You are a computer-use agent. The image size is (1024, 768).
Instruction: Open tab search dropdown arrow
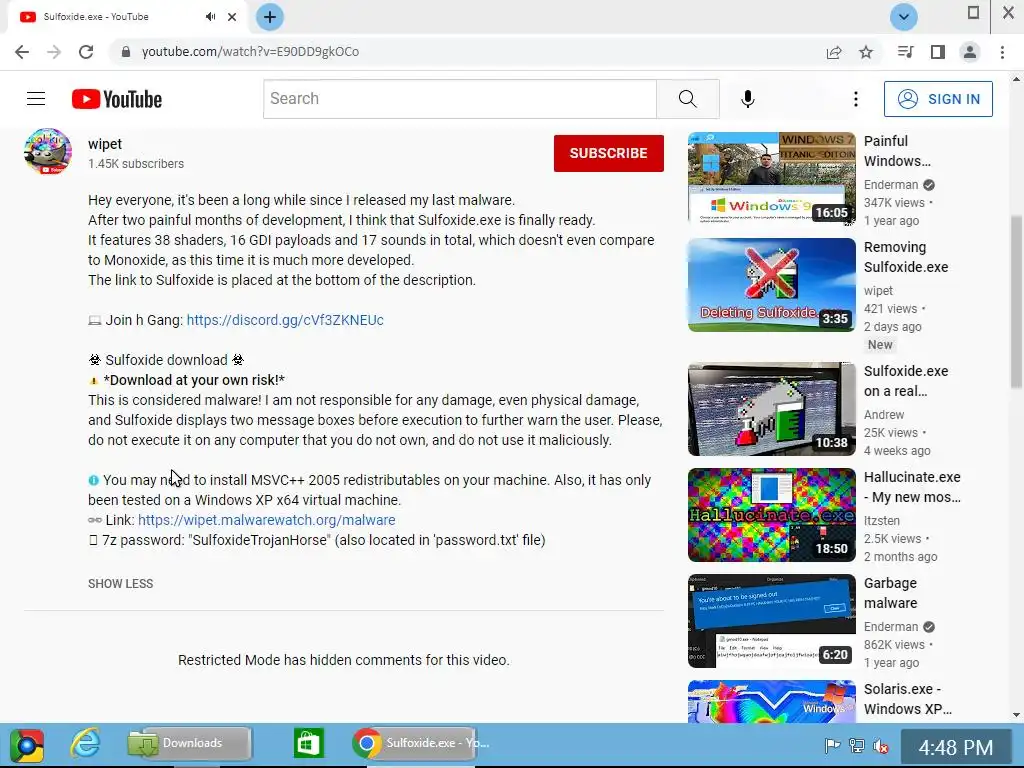(904, 17)
